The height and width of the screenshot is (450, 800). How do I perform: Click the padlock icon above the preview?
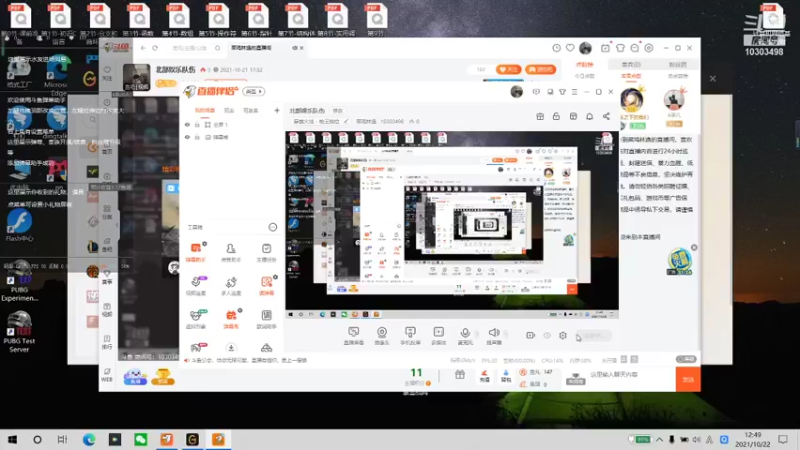[x=556, y=116]
